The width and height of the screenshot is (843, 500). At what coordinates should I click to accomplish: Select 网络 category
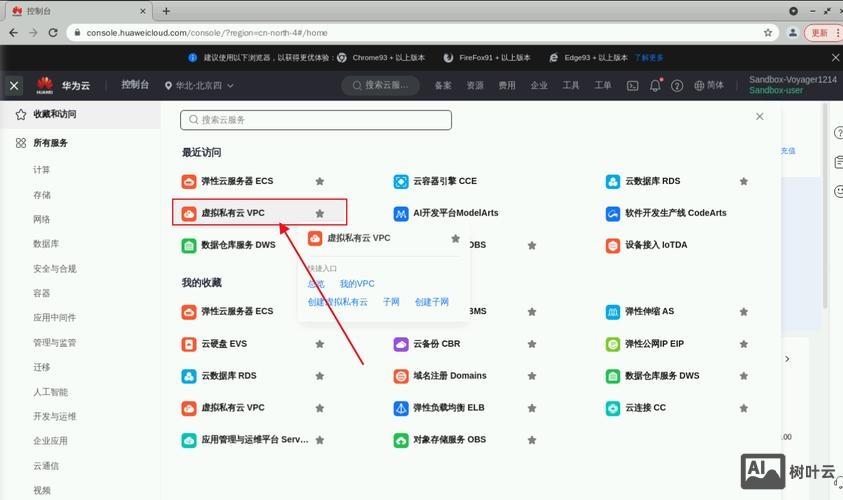41,219
